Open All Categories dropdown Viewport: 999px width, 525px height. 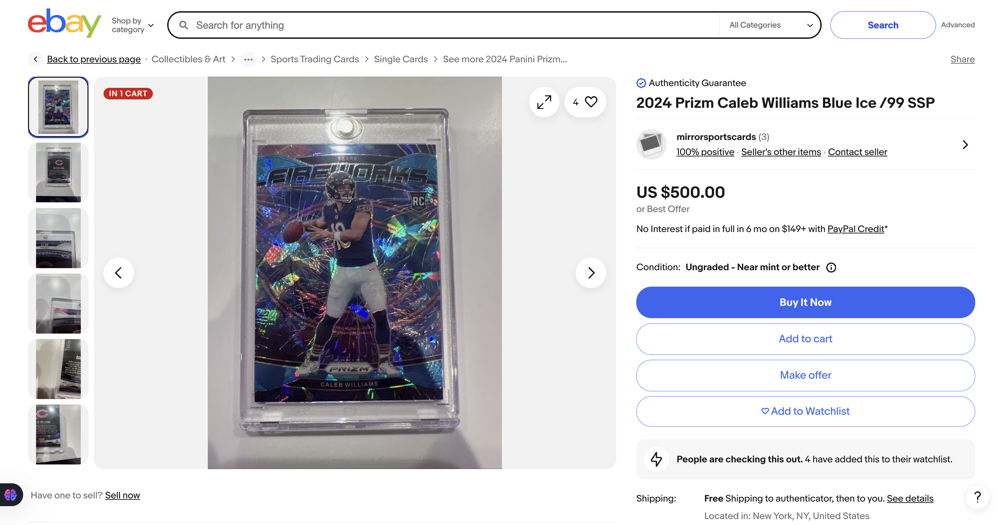coord(771,25)
